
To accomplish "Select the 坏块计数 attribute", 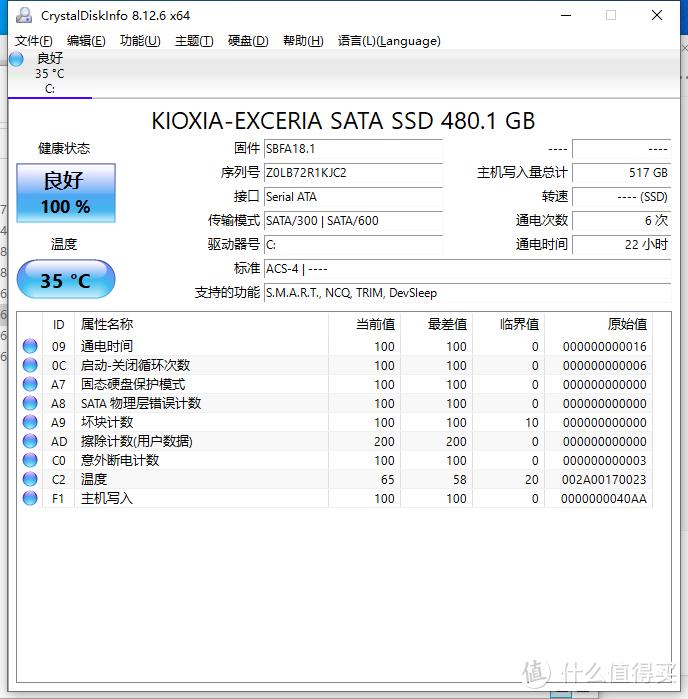I will pos(107,422).
